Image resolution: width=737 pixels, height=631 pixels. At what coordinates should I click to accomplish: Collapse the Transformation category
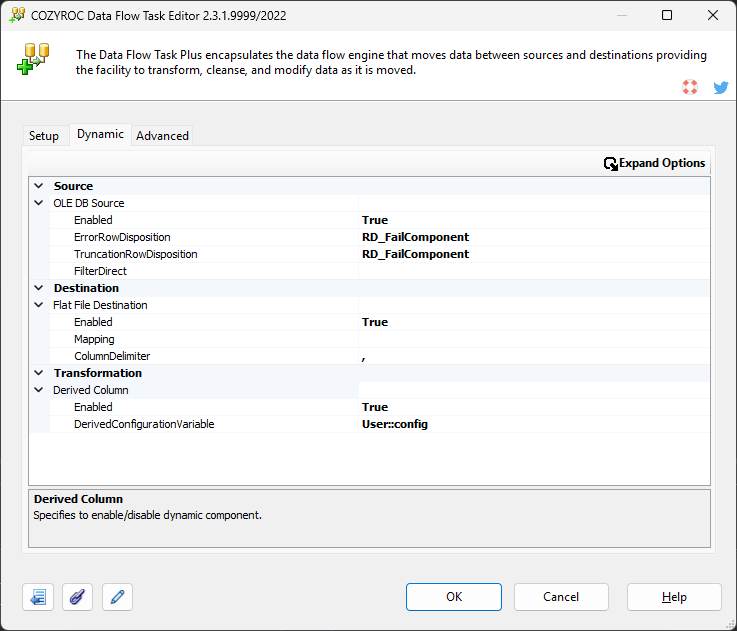click(39, 373)
